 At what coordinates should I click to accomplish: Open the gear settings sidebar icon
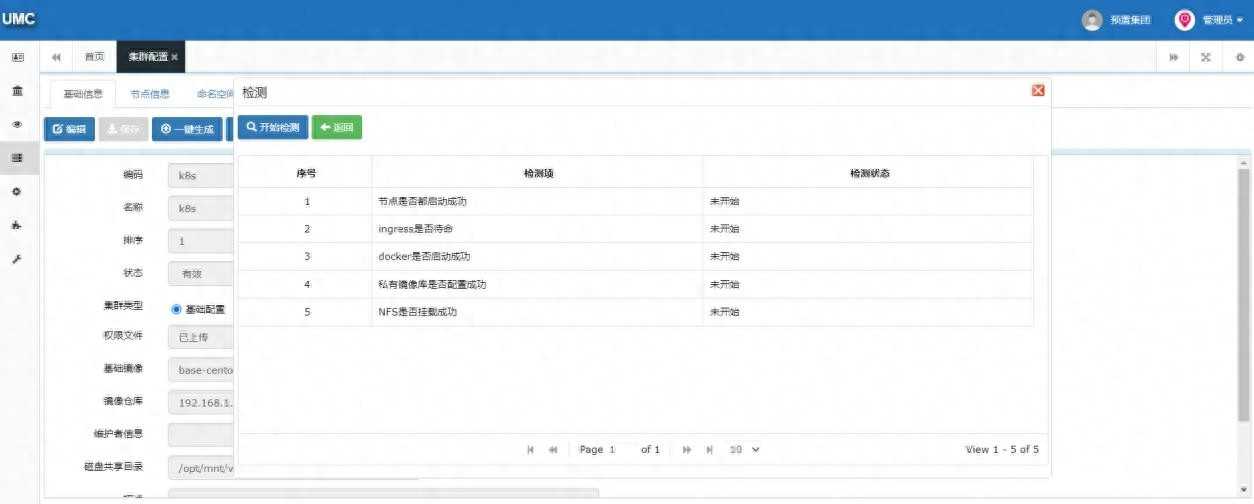click(17, 191)
